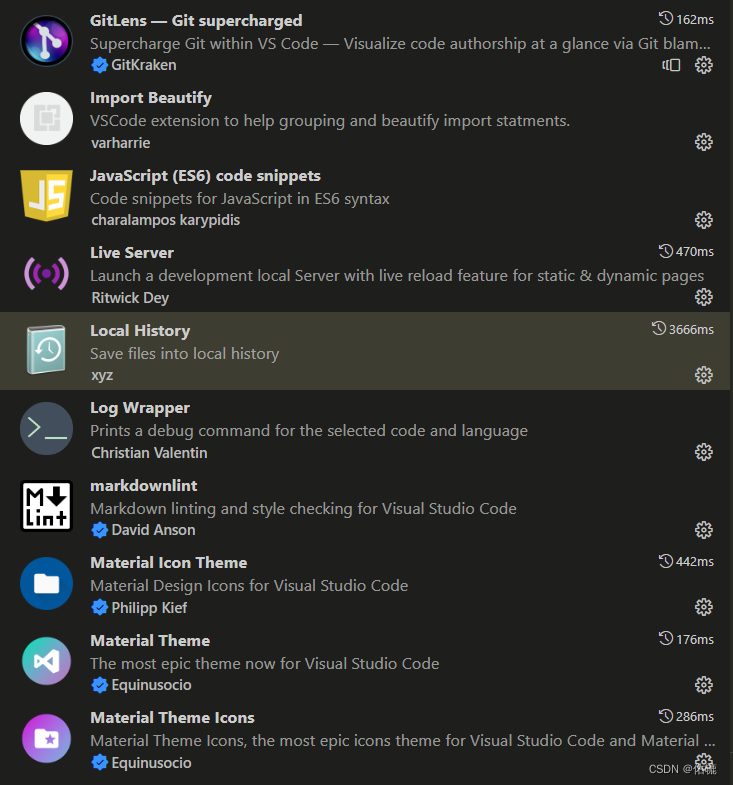Select the Import Beautify title

click(x=151, y=98)
